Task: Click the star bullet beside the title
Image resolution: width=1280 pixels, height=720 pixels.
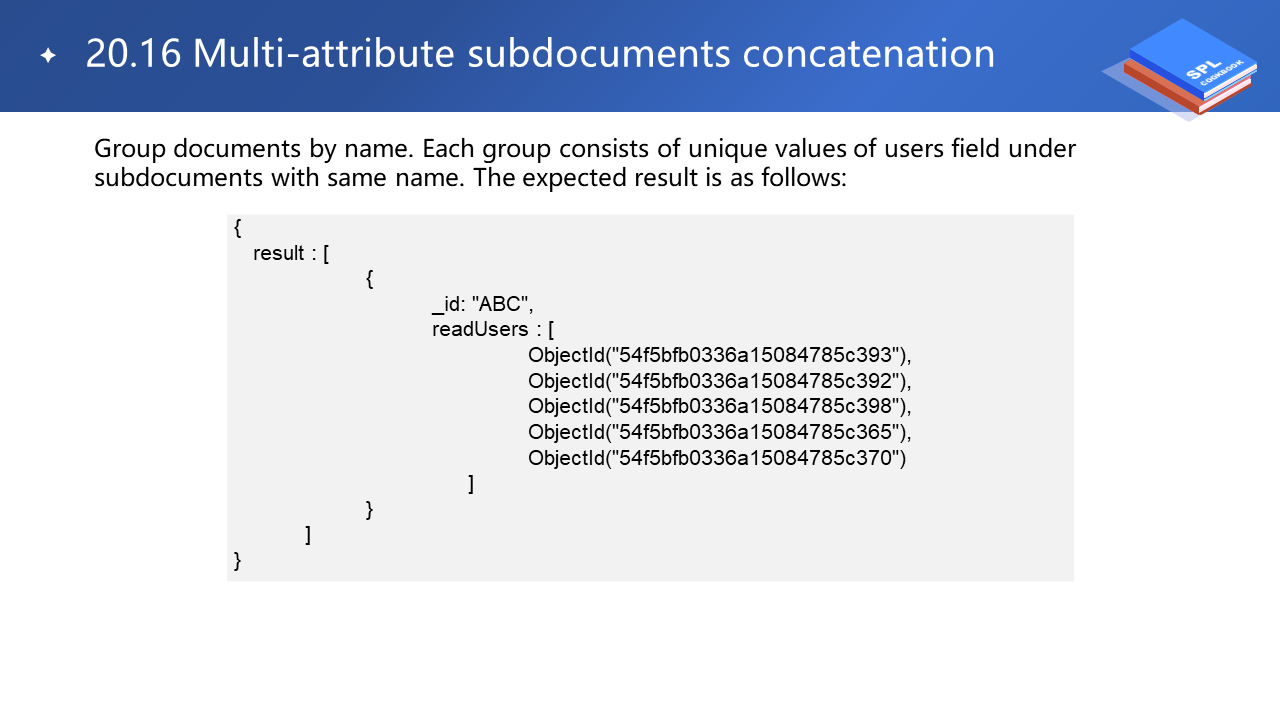Action: click(x=48, y=56)
